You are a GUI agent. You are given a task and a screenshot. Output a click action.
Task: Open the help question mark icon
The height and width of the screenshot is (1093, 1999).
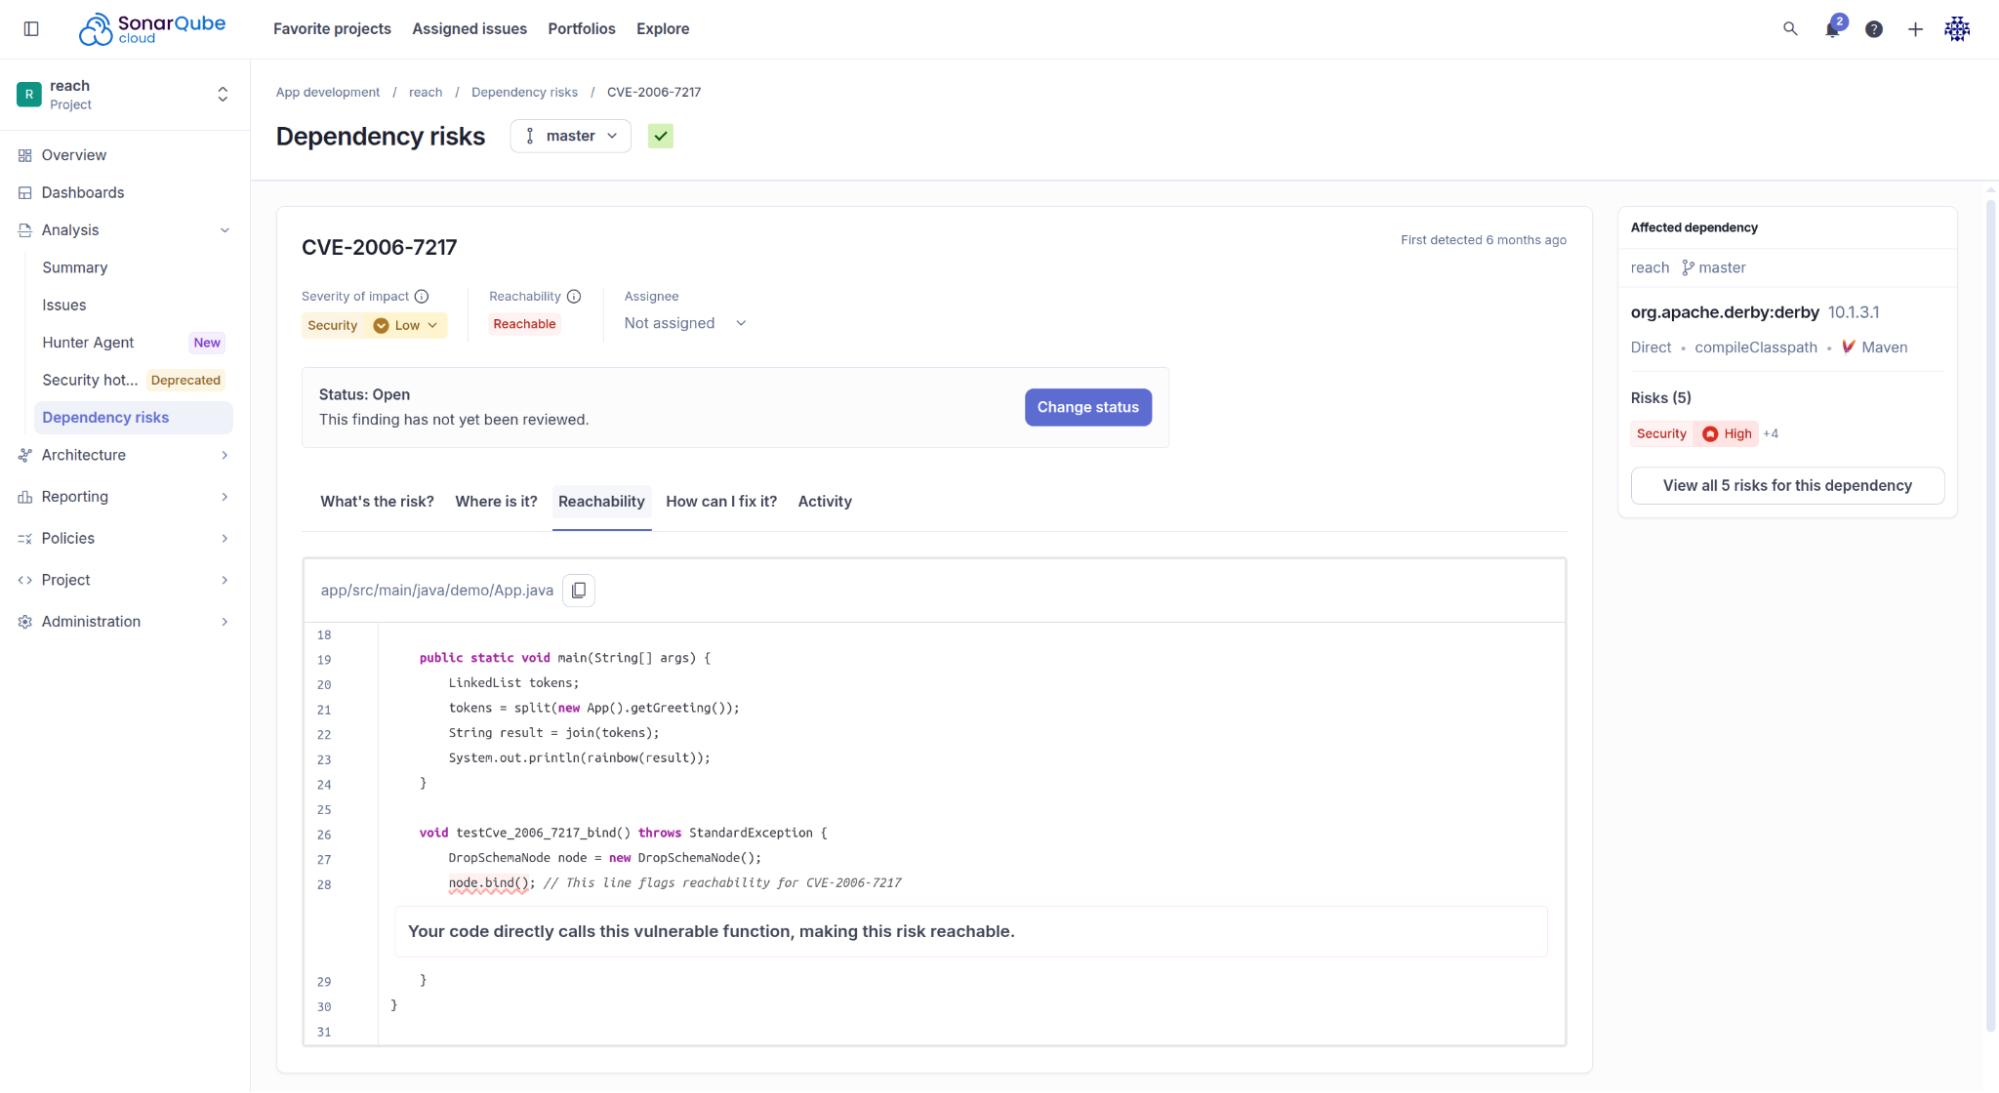pos(1874,29)
